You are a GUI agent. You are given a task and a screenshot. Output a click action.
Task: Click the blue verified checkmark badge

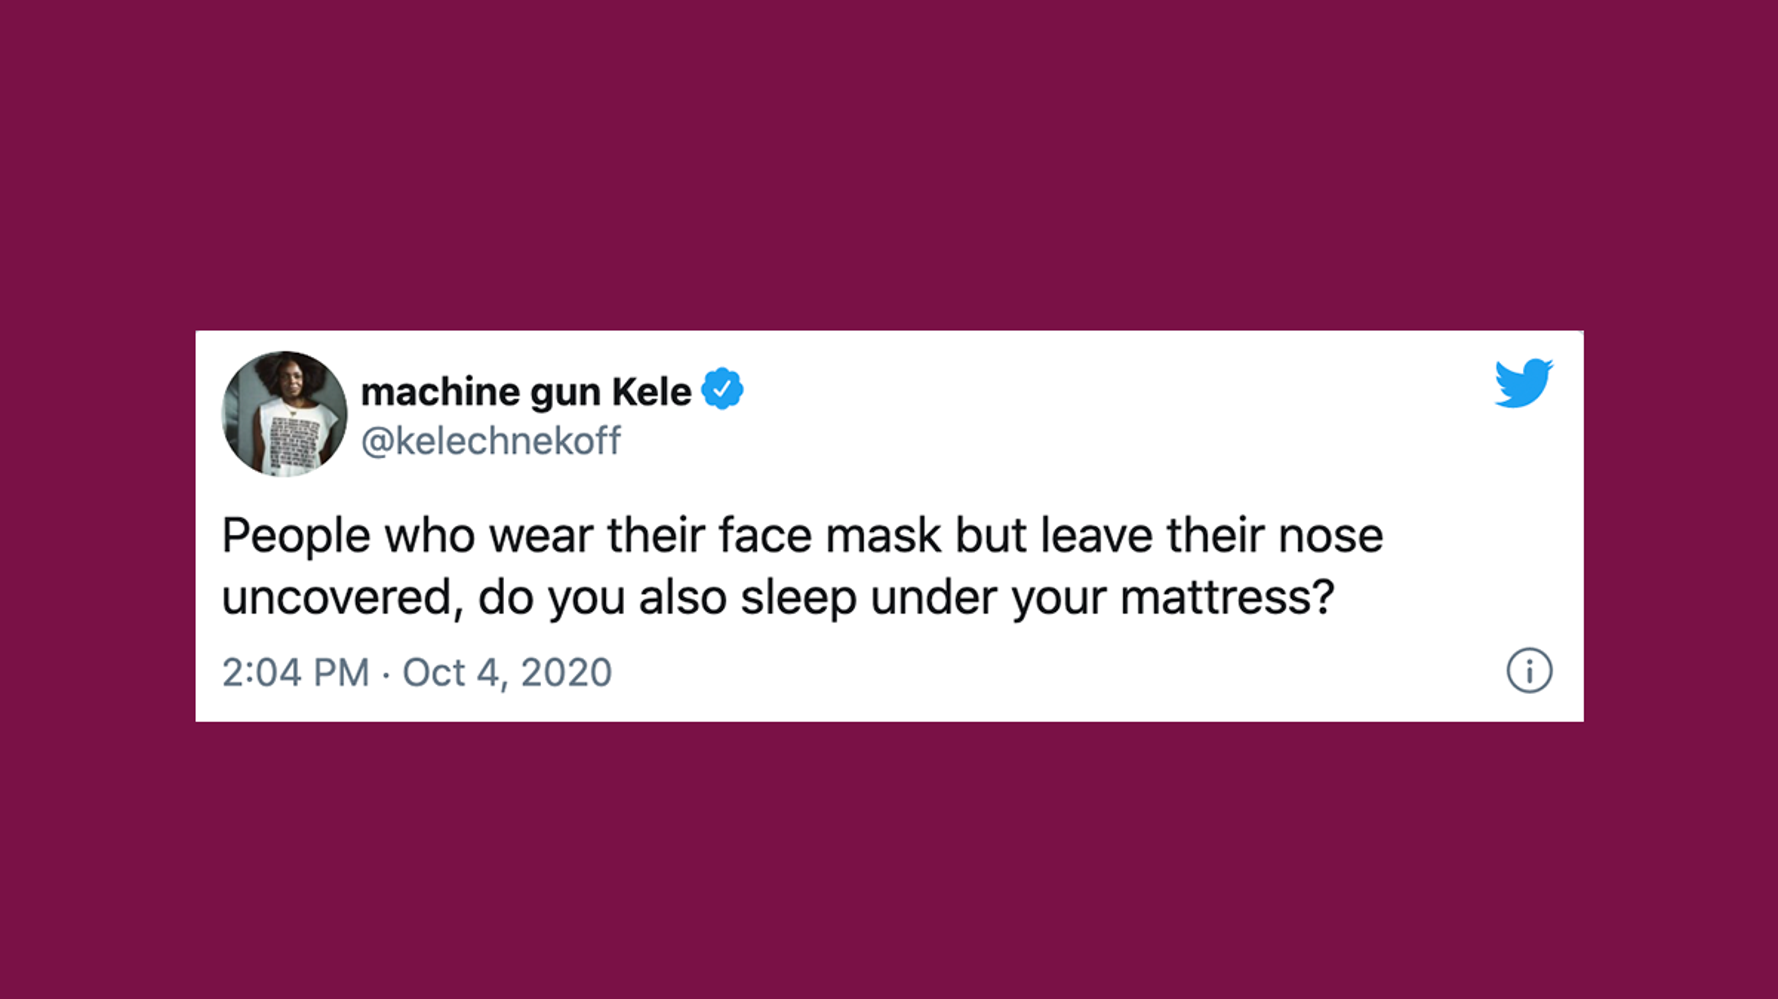click(722, 389)
